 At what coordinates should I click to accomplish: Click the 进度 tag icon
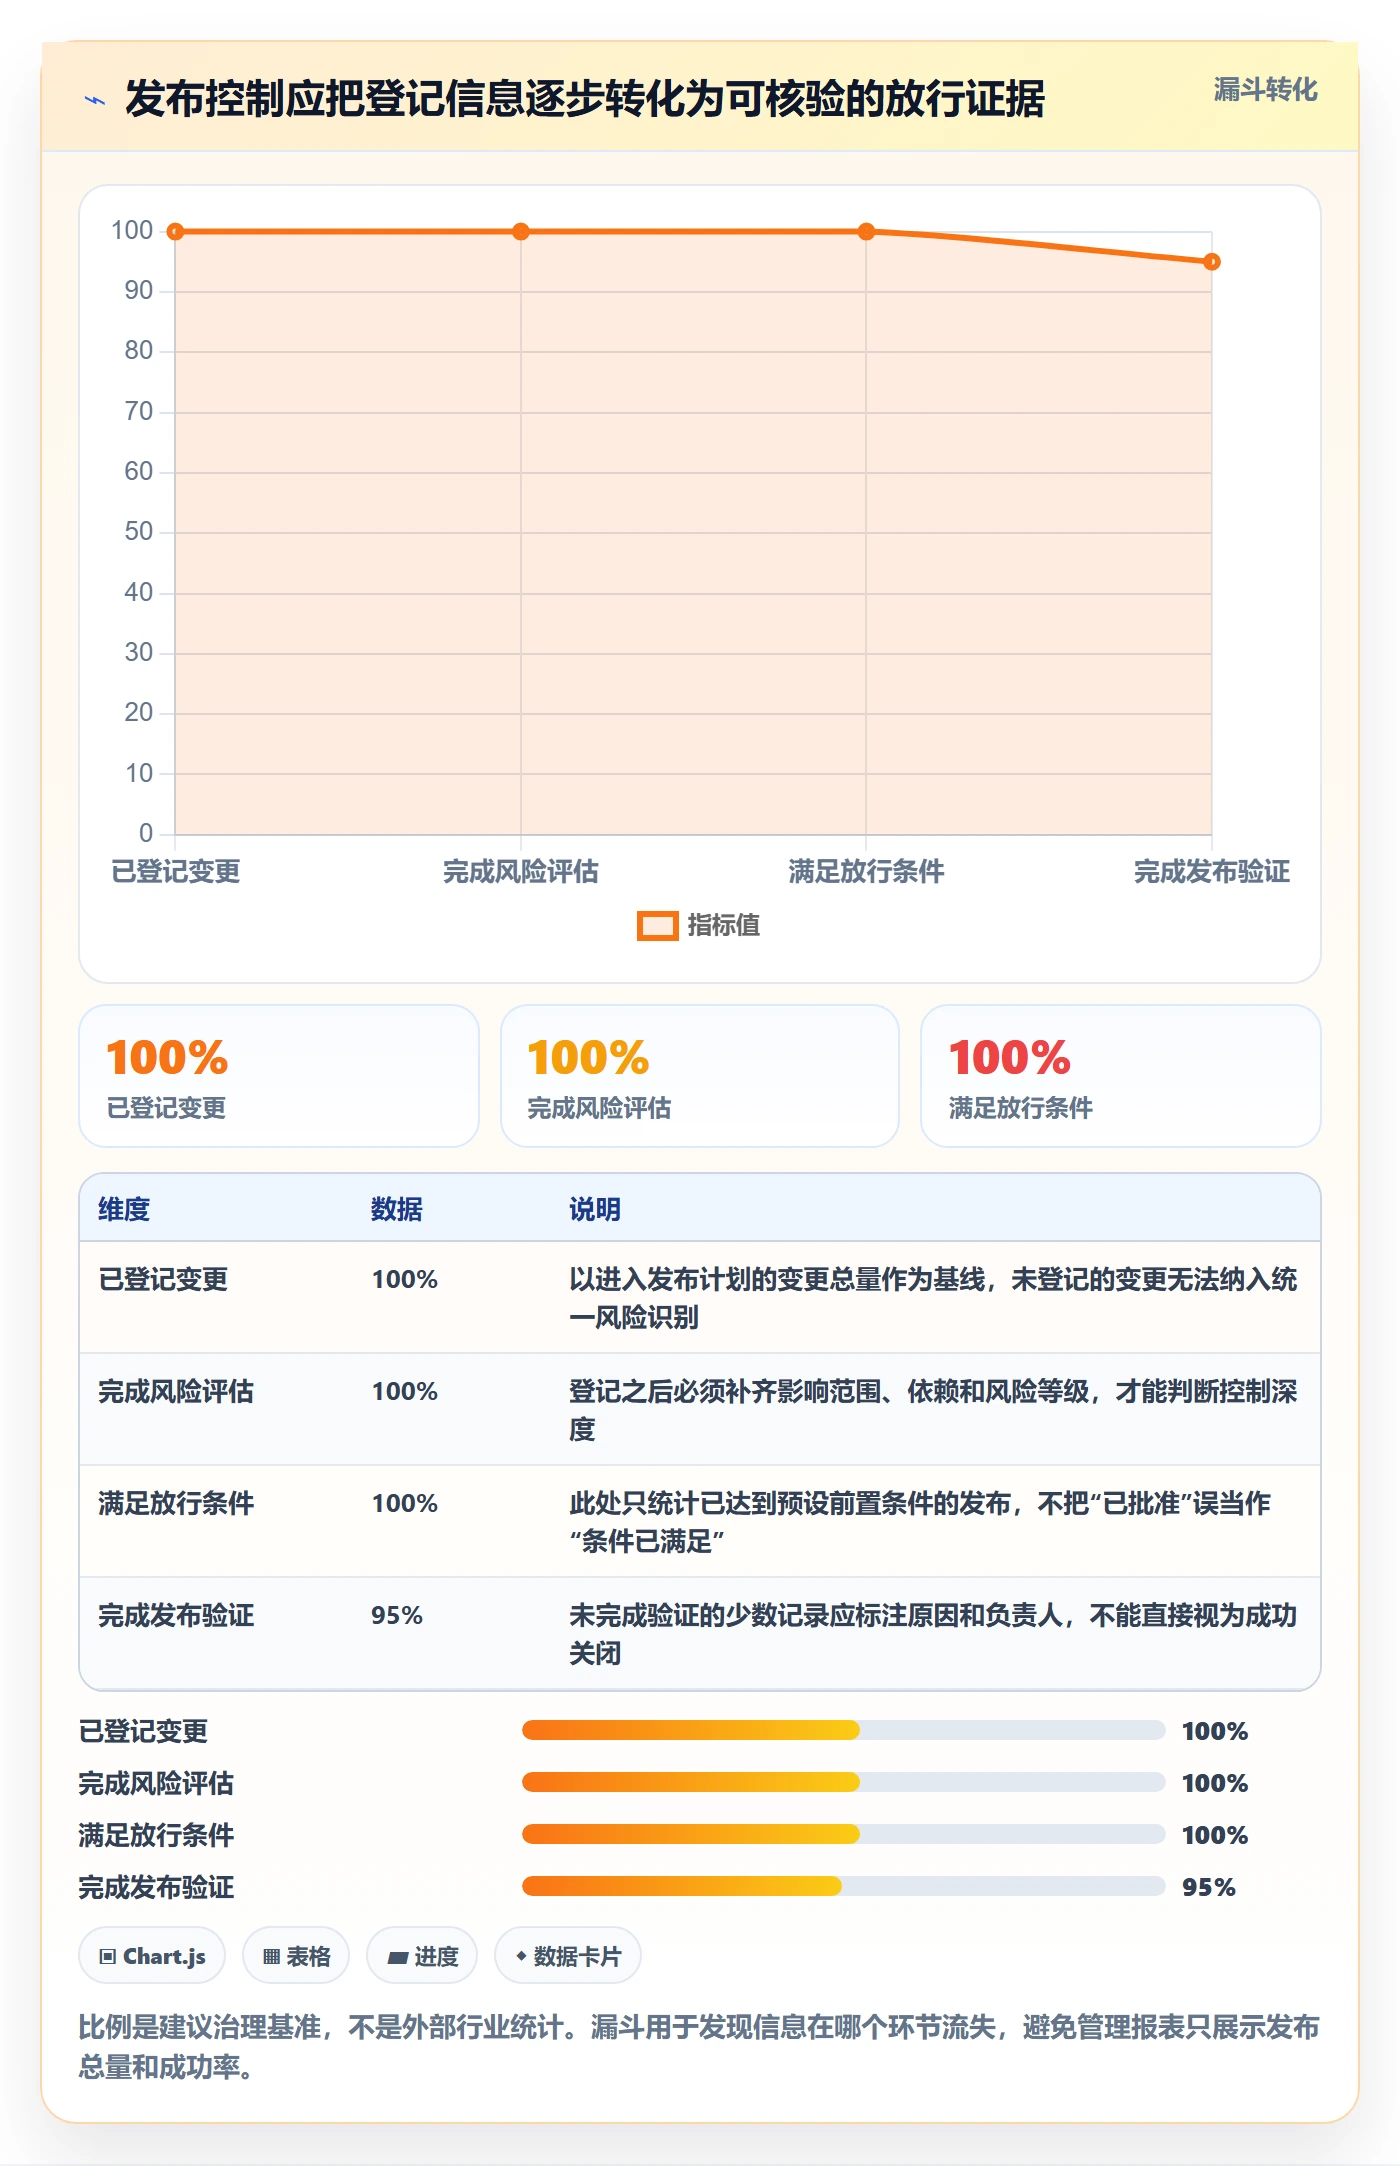(398, 1957)
